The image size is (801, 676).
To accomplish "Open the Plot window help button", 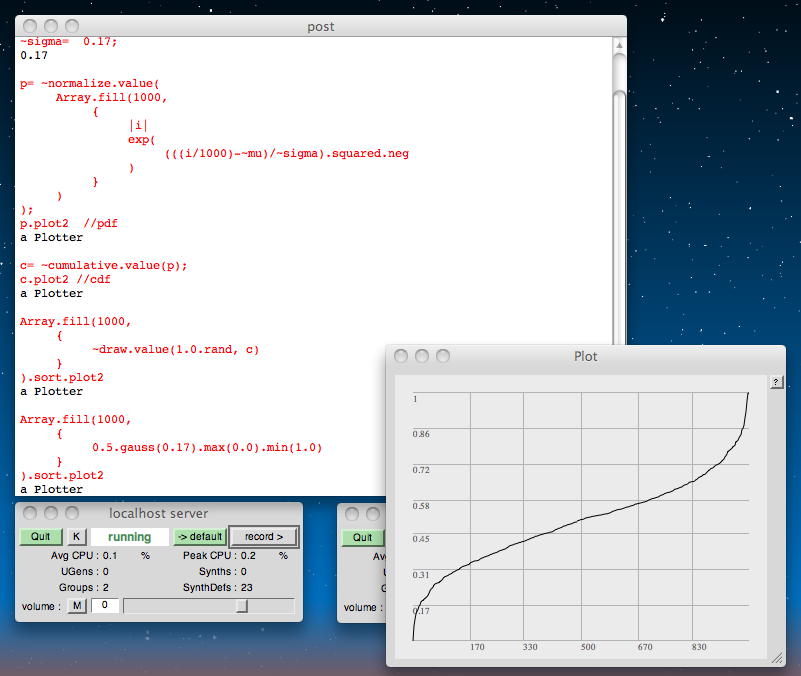I will [x=776, y=383].
